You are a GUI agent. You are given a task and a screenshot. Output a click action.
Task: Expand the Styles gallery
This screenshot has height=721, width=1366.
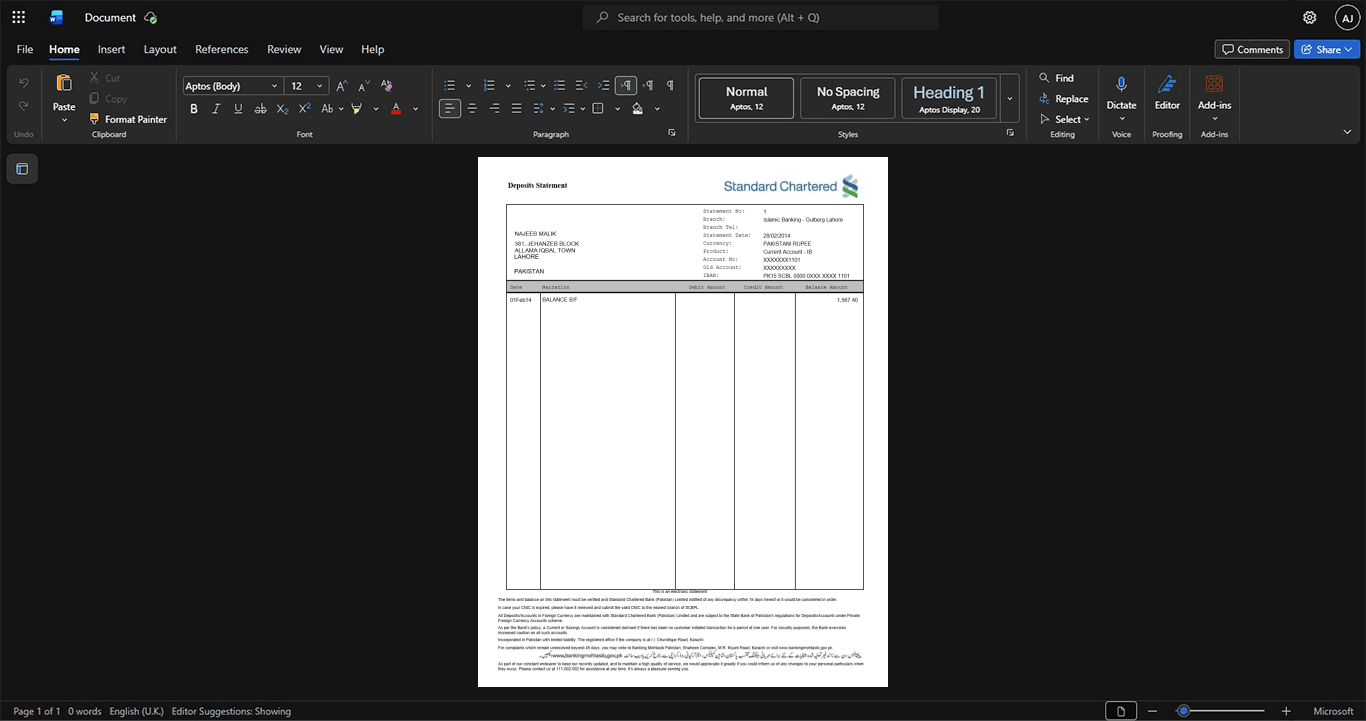click(x=1009, y=98)
